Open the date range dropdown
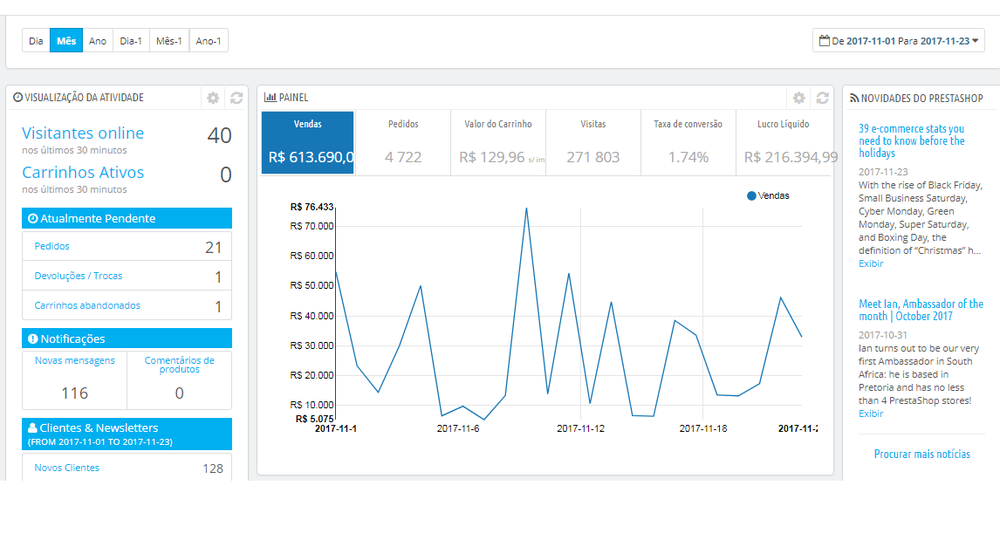 click(898, 41)
